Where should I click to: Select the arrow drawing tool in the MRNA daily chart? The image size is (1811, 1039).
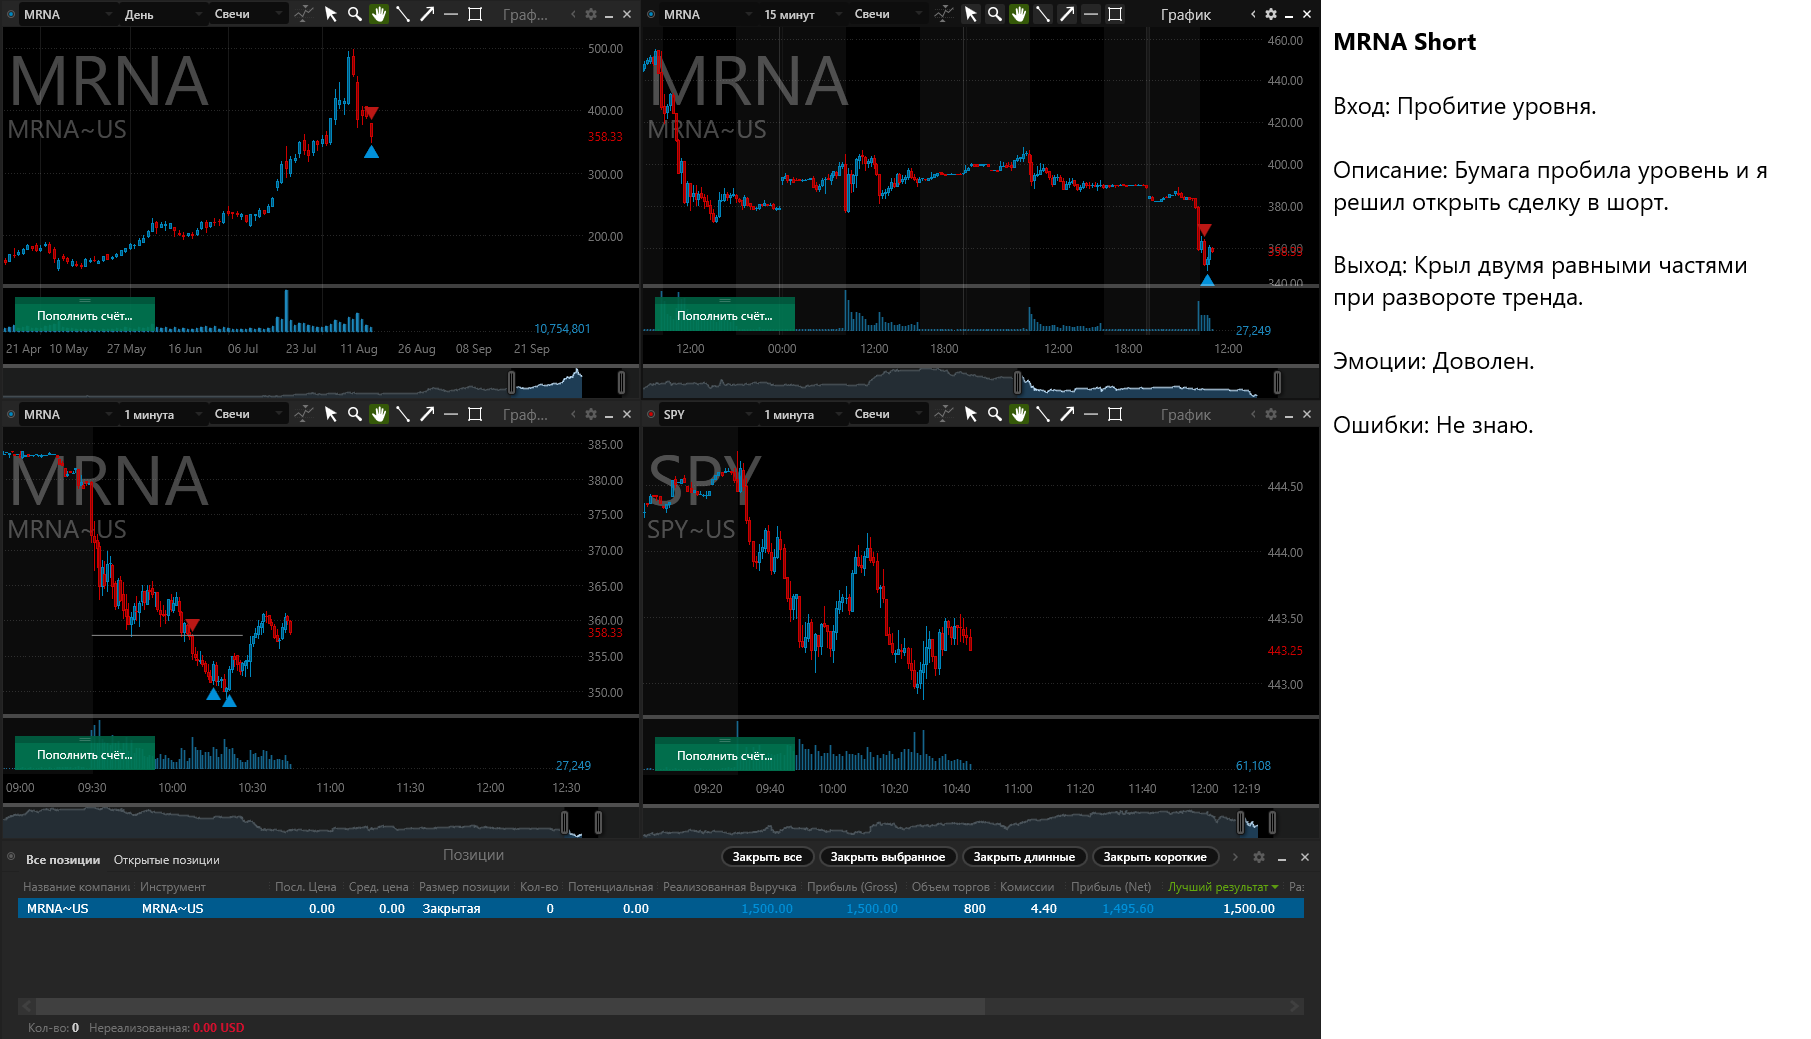tap(427, 14)
